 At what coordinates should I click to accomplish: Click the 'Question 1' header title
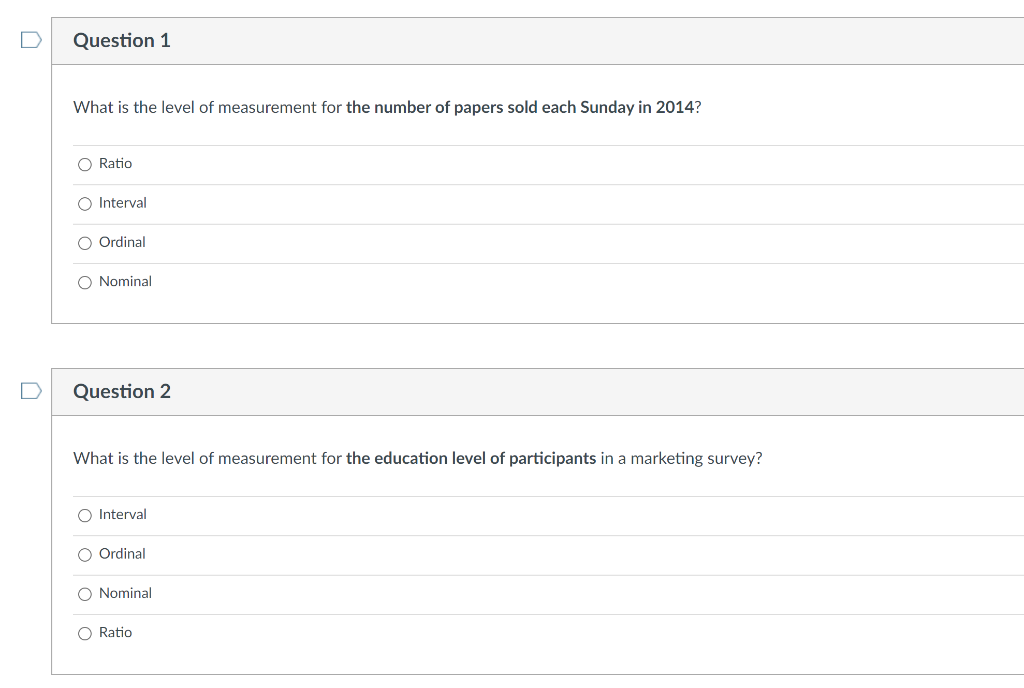pos(121,40)
